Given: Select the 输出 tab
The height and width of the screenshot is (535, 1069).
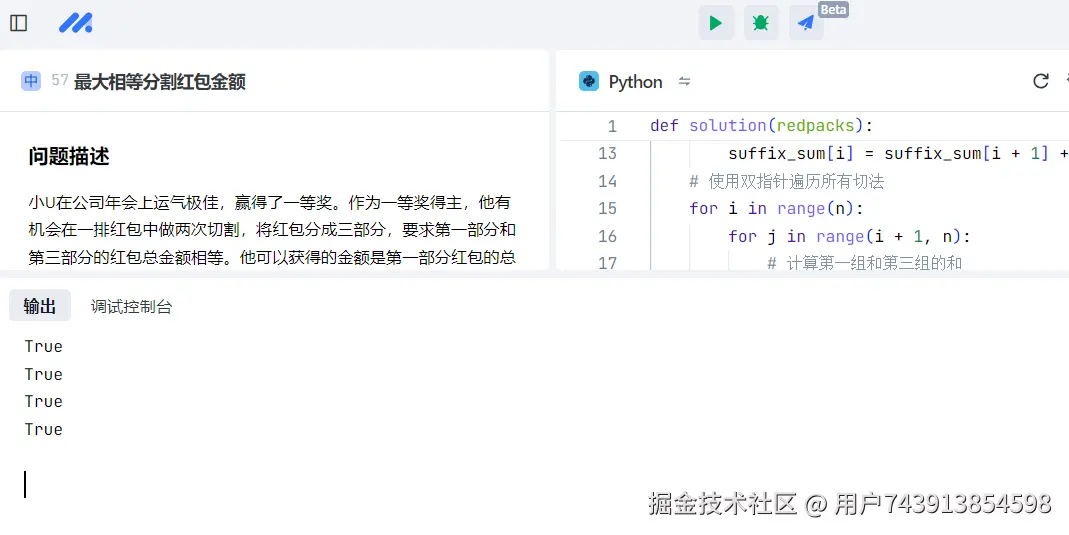Looking at the screenshot, I should (x=40, y=306).
